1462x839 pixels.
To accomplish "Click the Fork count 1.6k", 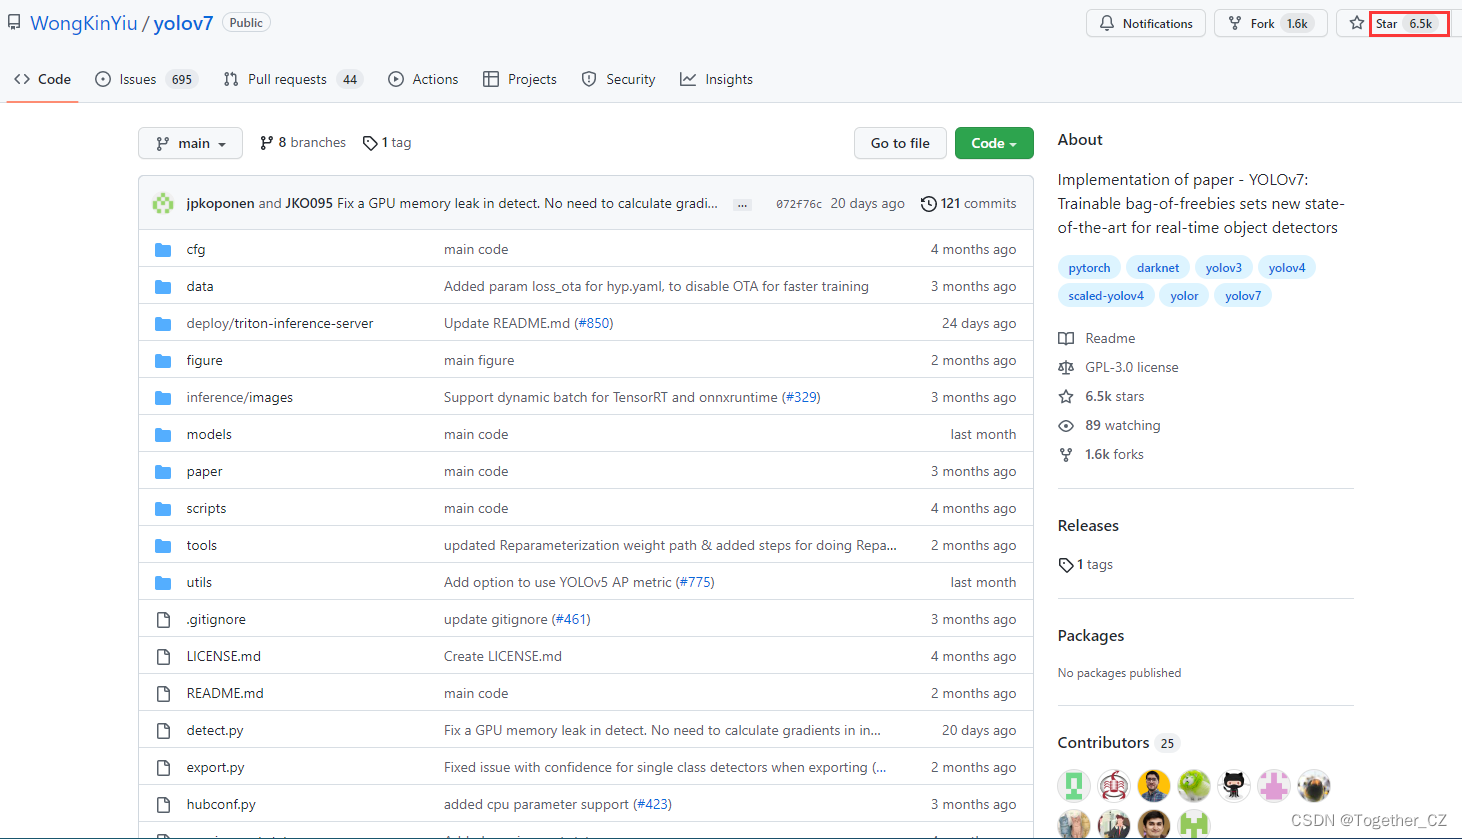I will 1297,23.
